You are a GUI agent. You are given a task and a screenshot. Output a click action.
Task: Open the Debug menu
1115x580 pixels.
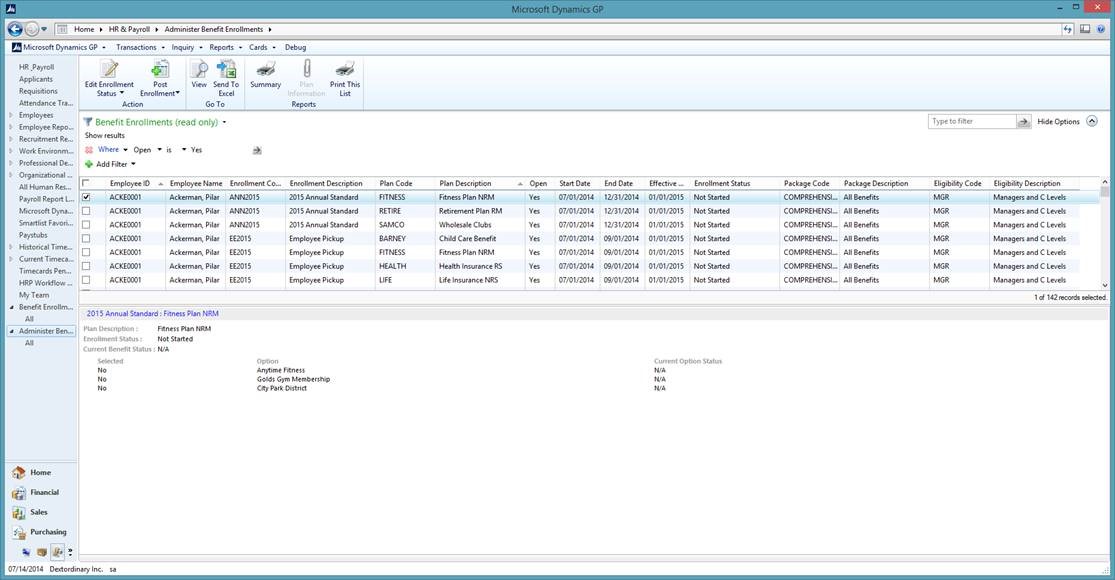point(295,48)
